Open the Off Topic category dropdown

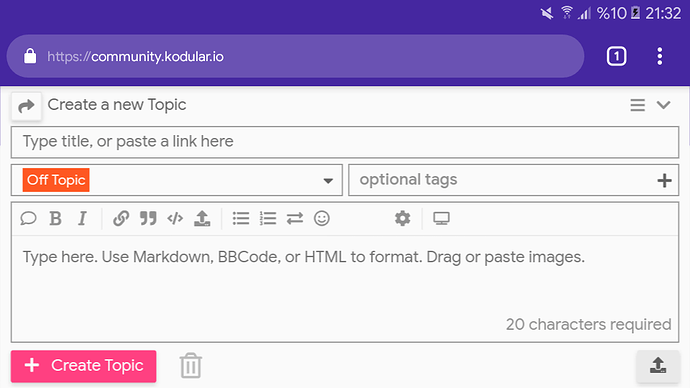[x=176, y=180]
